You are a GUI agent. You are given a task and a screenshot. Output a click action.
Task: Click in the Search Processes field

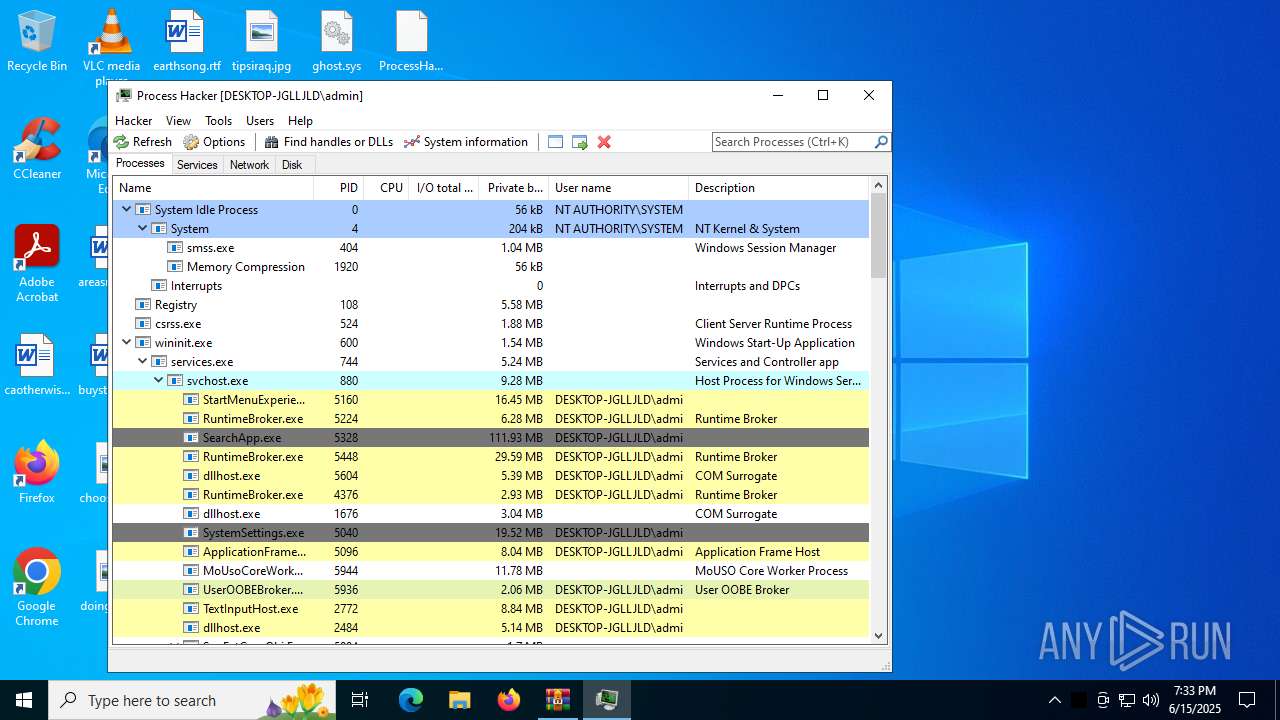[792, 142]
